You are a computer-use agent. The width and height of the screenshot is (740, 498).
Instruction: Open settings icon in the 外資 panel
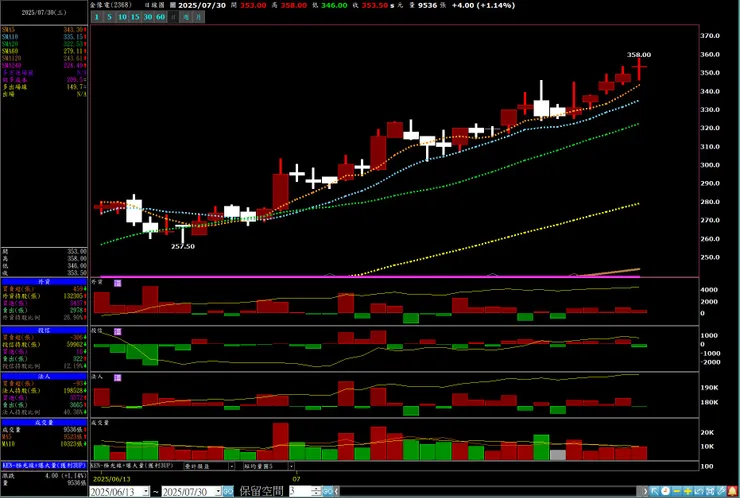118,283
